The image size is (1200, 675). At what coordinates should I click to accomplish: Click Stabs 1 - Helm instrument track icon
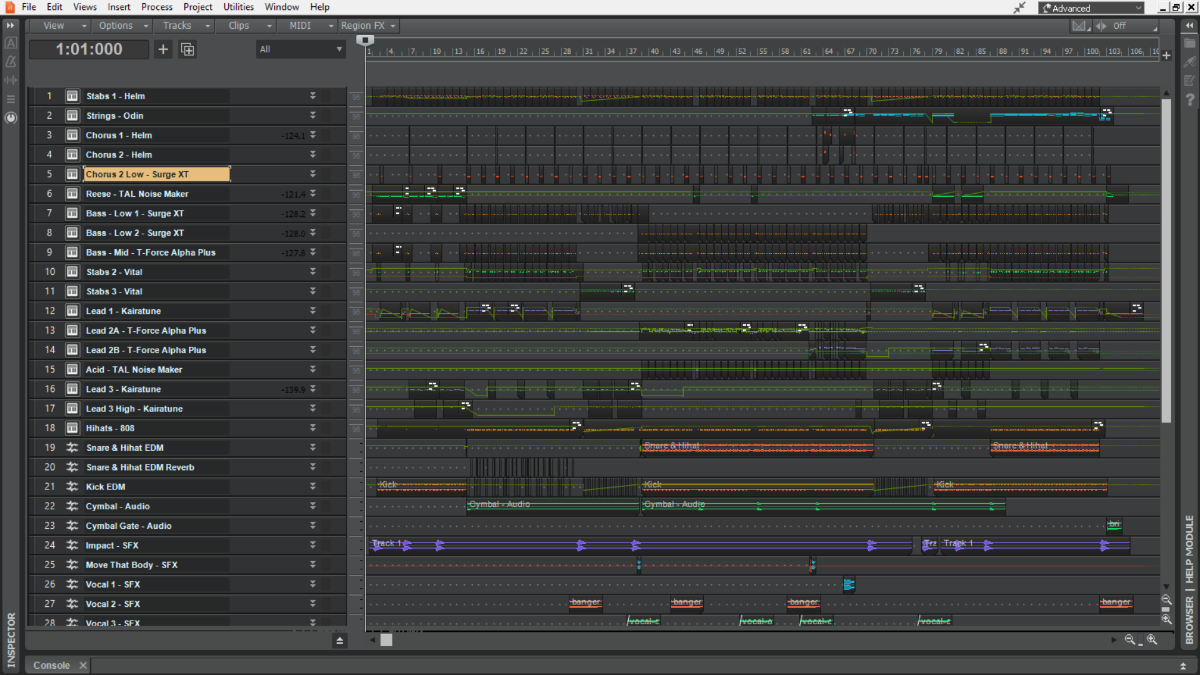[x=72, y=96]
